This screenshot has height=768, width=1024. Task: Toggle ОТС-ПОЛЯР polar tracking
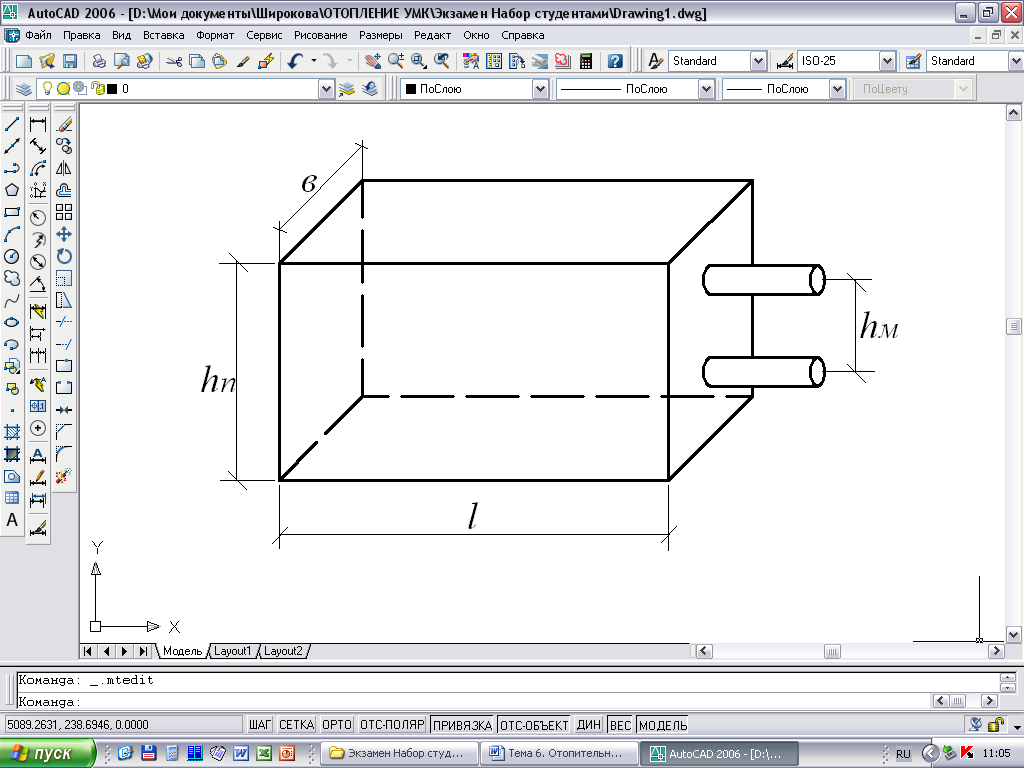pos(392,725)
